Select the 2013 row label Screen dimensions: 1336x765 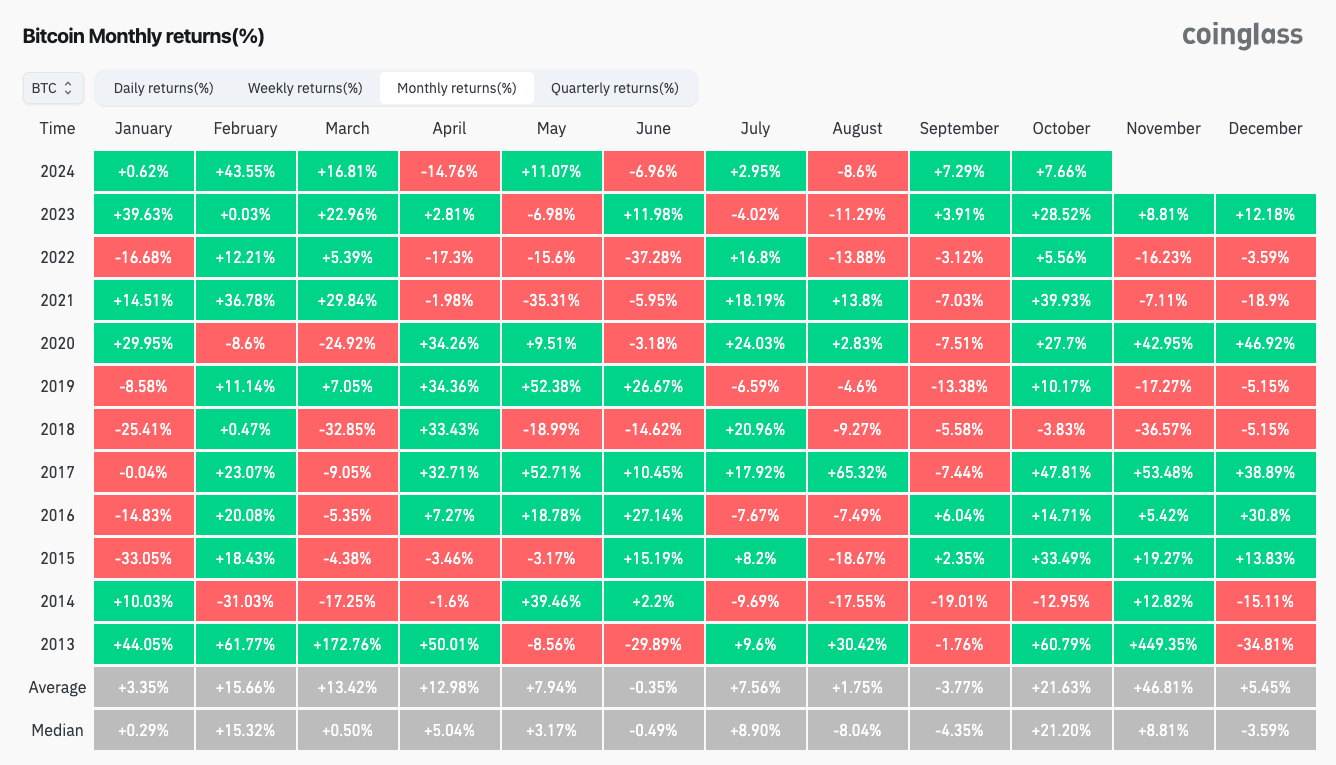click(x=57, y=644)
